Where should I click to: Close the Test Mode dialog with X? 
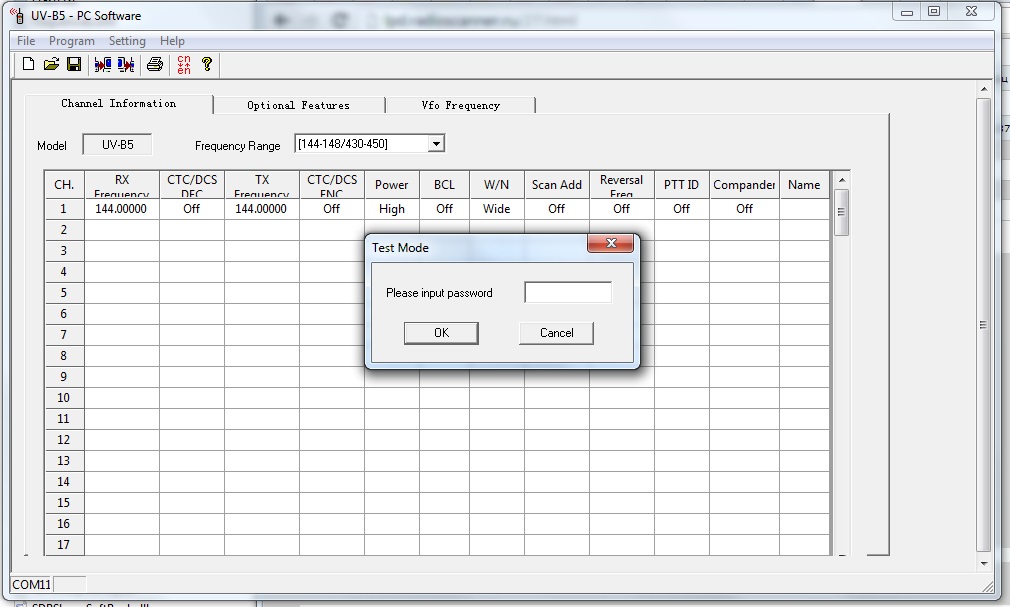[x=611, y=243]
